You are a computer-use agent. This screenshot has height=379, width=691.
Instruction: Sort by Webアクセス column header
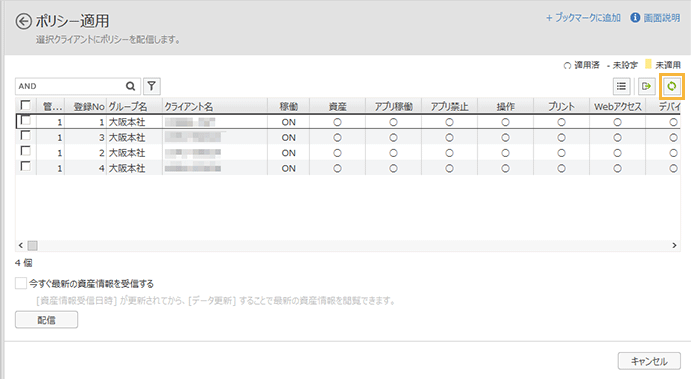click(617, 106)
